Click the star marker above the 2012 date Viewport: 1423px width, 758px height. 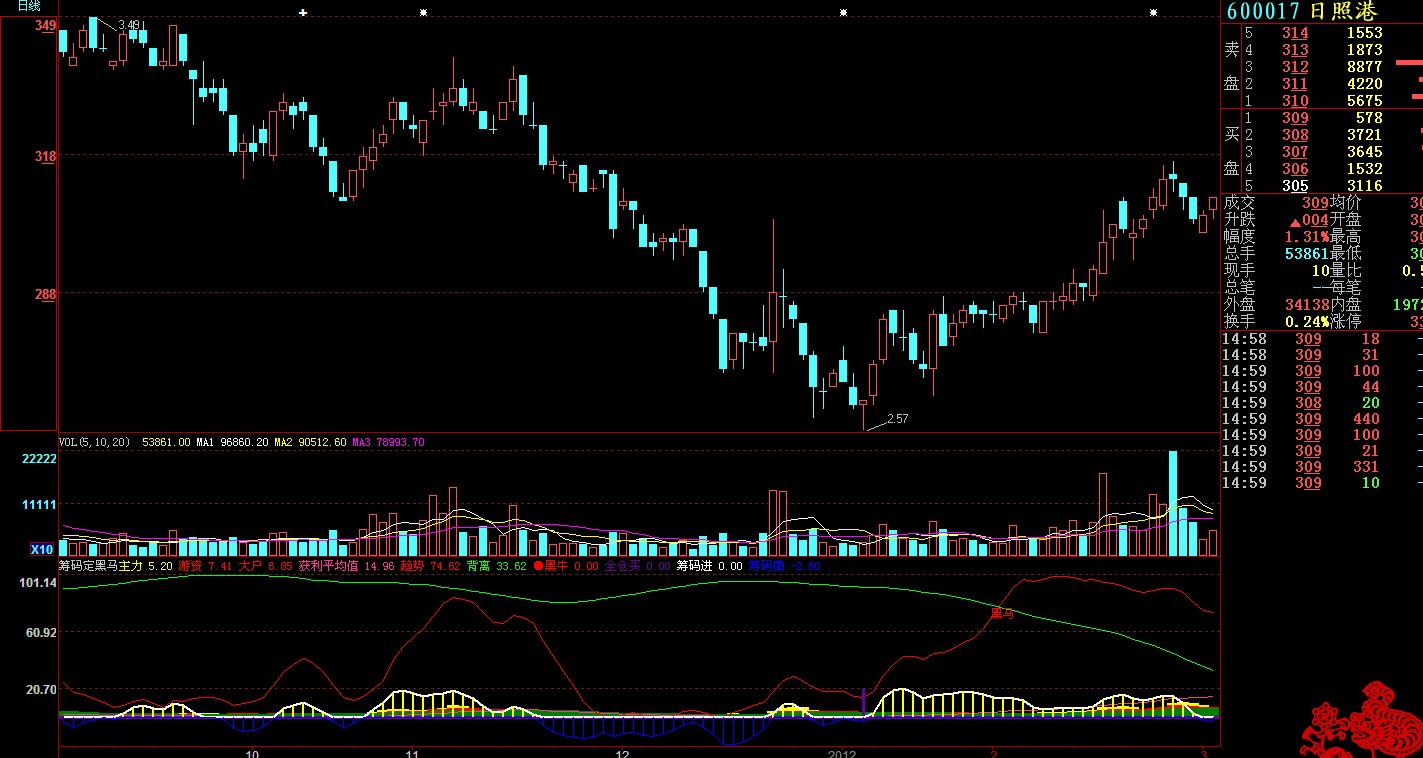(843, 13)
